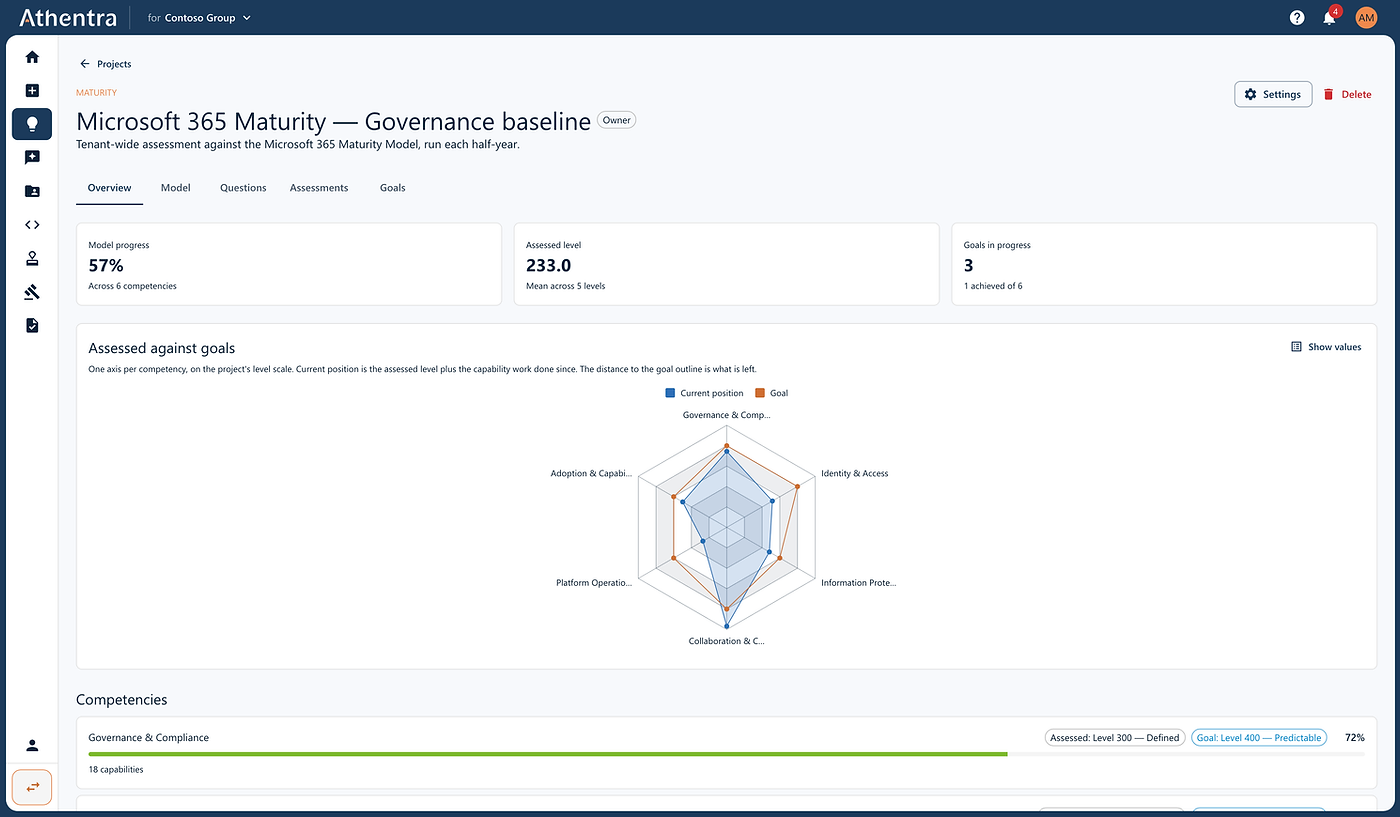This screenshot has width=1400, height=817.
Task: Click the 'Competencies' section heading
Action: coord(122,700)
